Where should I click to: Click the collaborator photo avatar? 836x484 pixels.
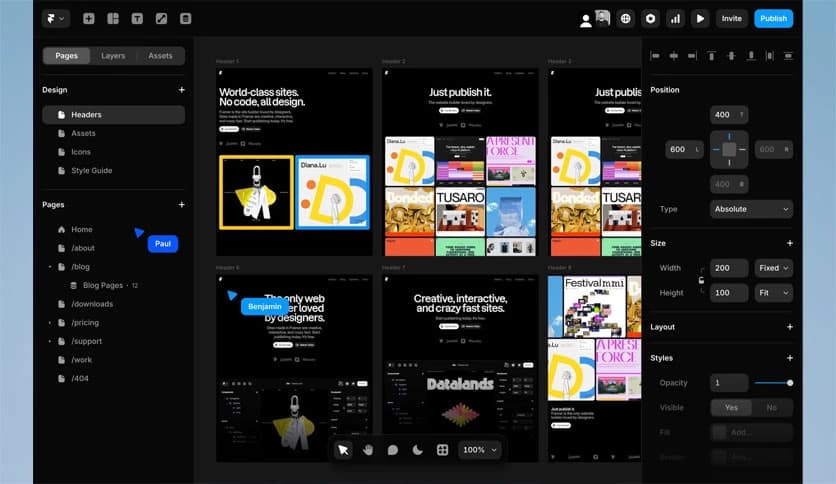[x=602, y=18]
